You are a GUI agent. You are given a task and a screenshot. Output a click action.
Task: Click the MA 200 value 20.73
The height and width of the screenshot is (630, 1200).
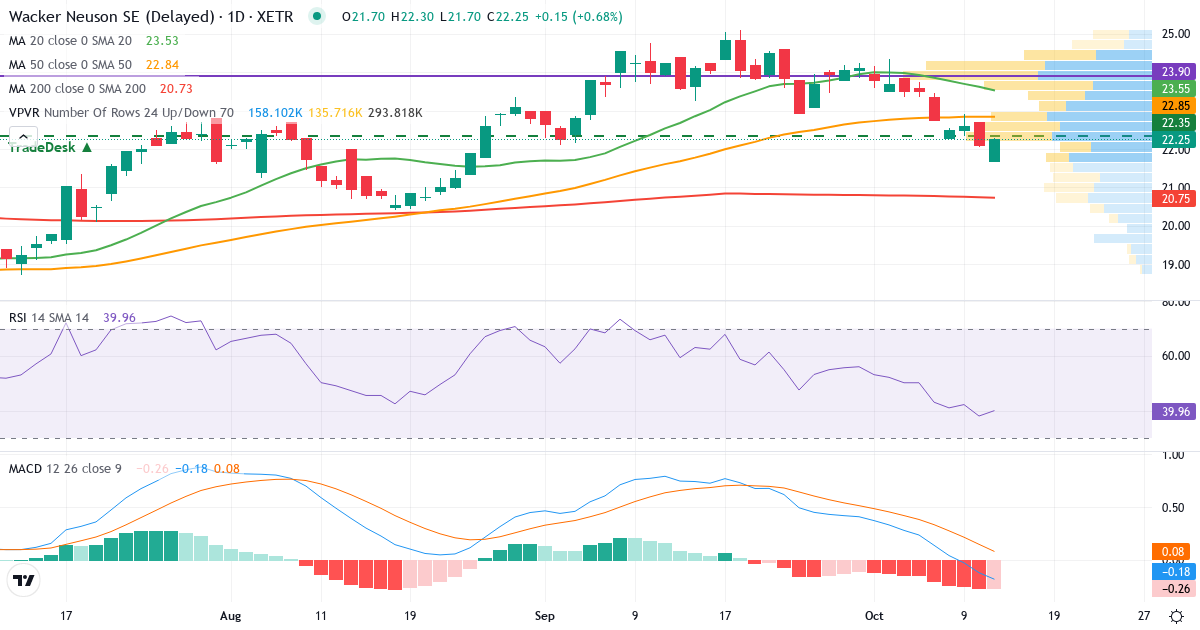point(176,89)
